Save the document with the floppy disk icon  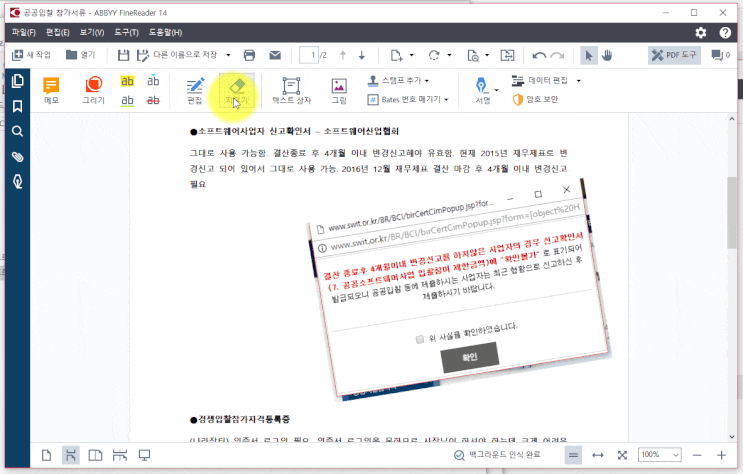123,55
